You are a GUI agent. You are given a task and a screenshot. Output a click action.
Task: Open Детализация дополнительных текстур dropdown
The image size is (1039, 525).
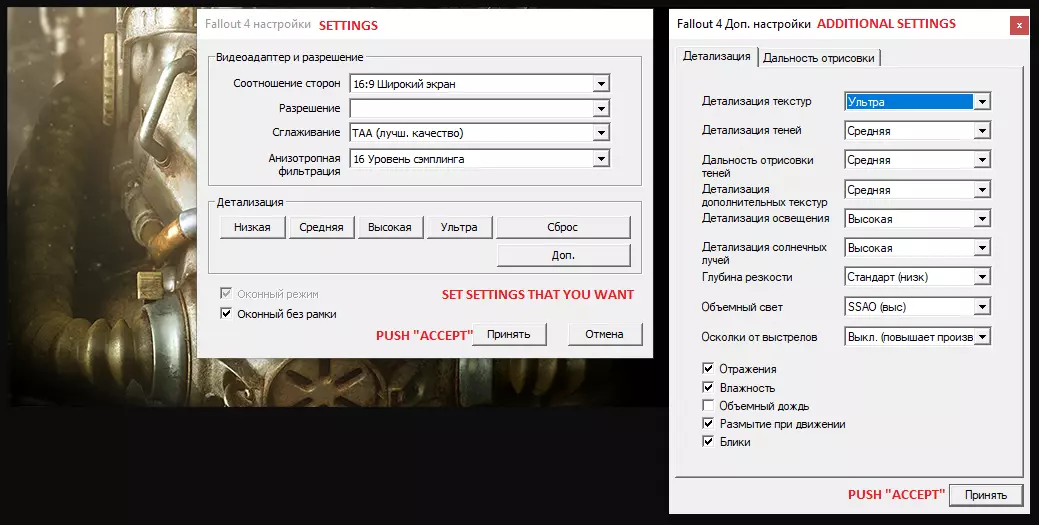click(918, 190)
